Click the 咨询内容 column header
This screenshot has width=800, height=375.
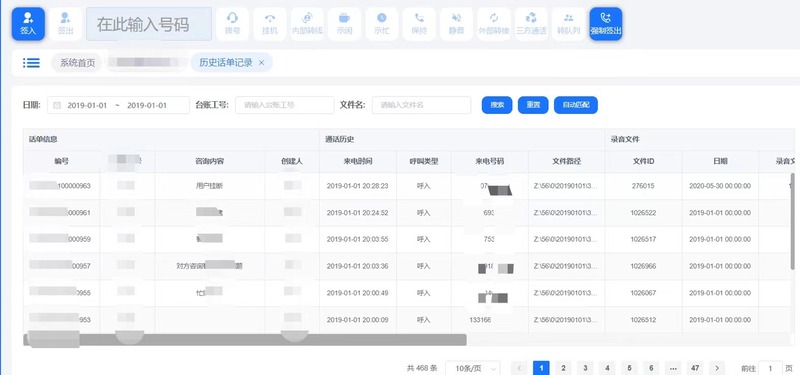click(210, 161)
